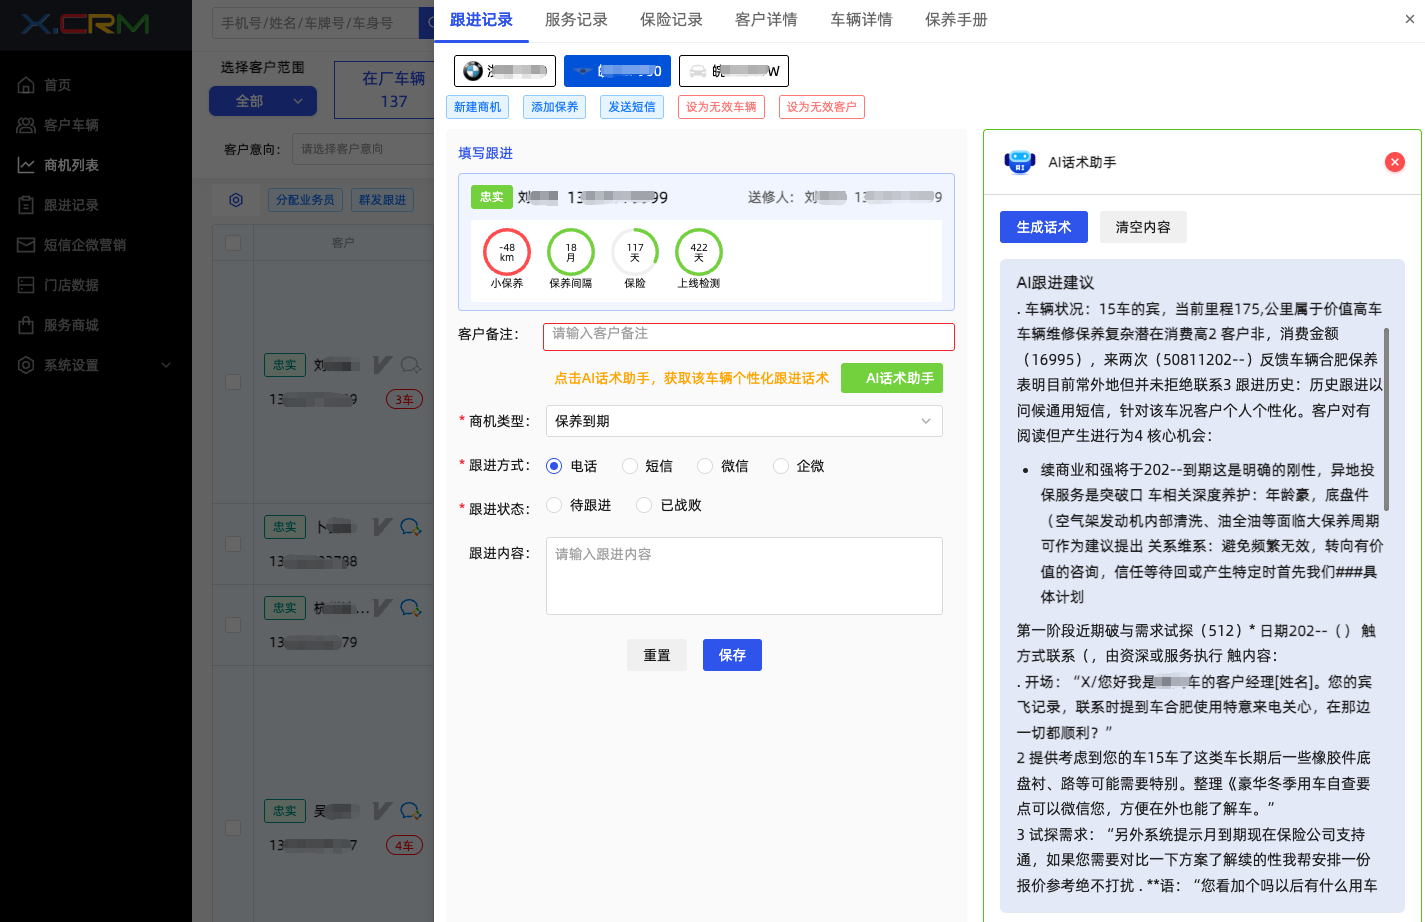Open the 全部 customer range dropdown

(263, 101)
